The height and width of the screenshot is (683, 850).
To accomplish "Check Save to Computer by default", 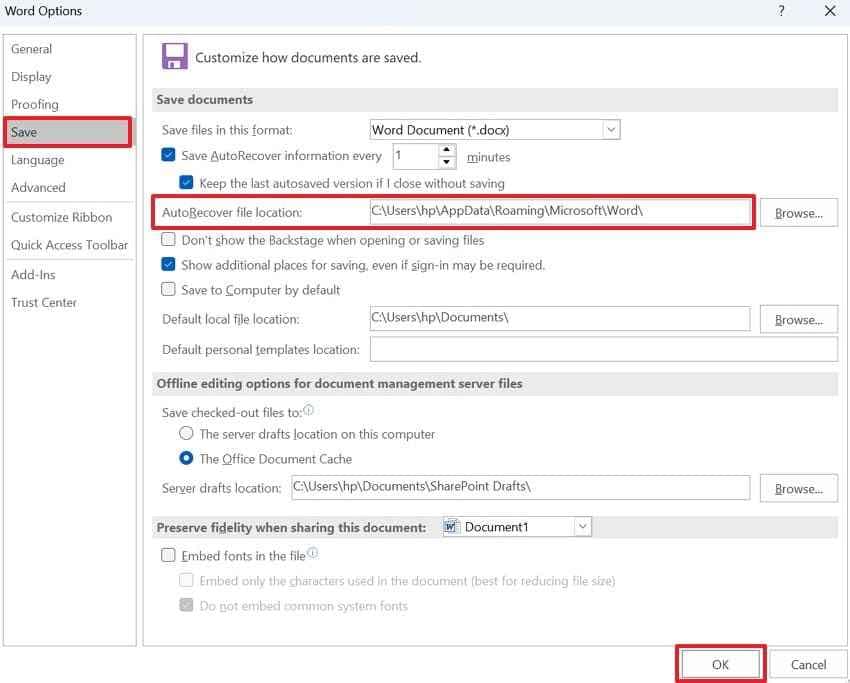I will 168,289.
